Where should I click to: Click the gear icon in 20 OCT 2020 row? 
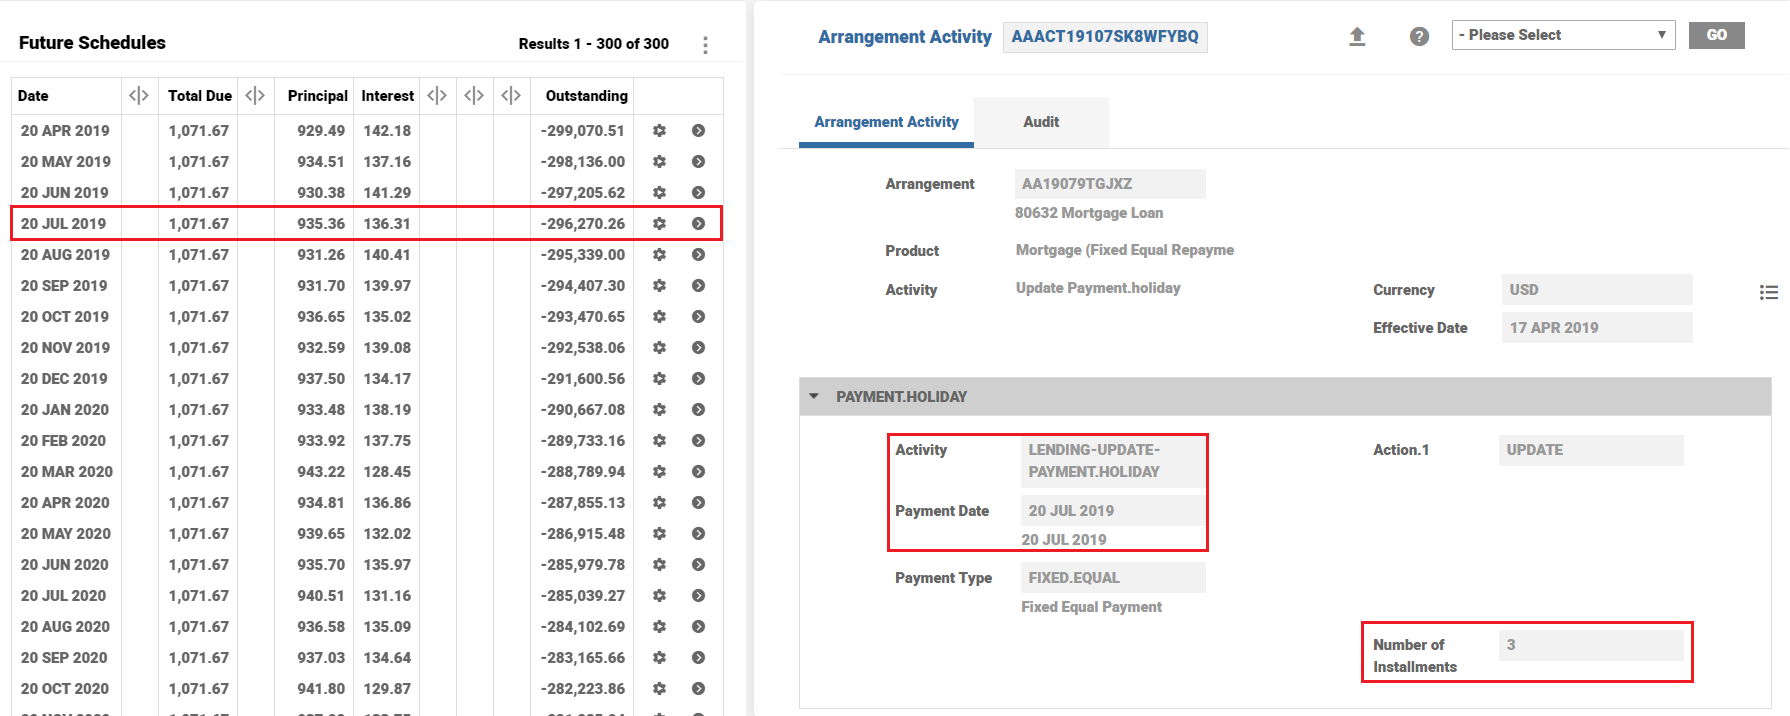[x=659, y=689]
